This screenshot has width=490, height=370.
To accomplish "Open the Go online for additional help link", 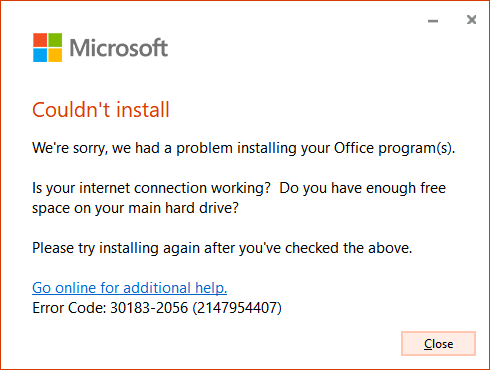I will click(129, 288).
